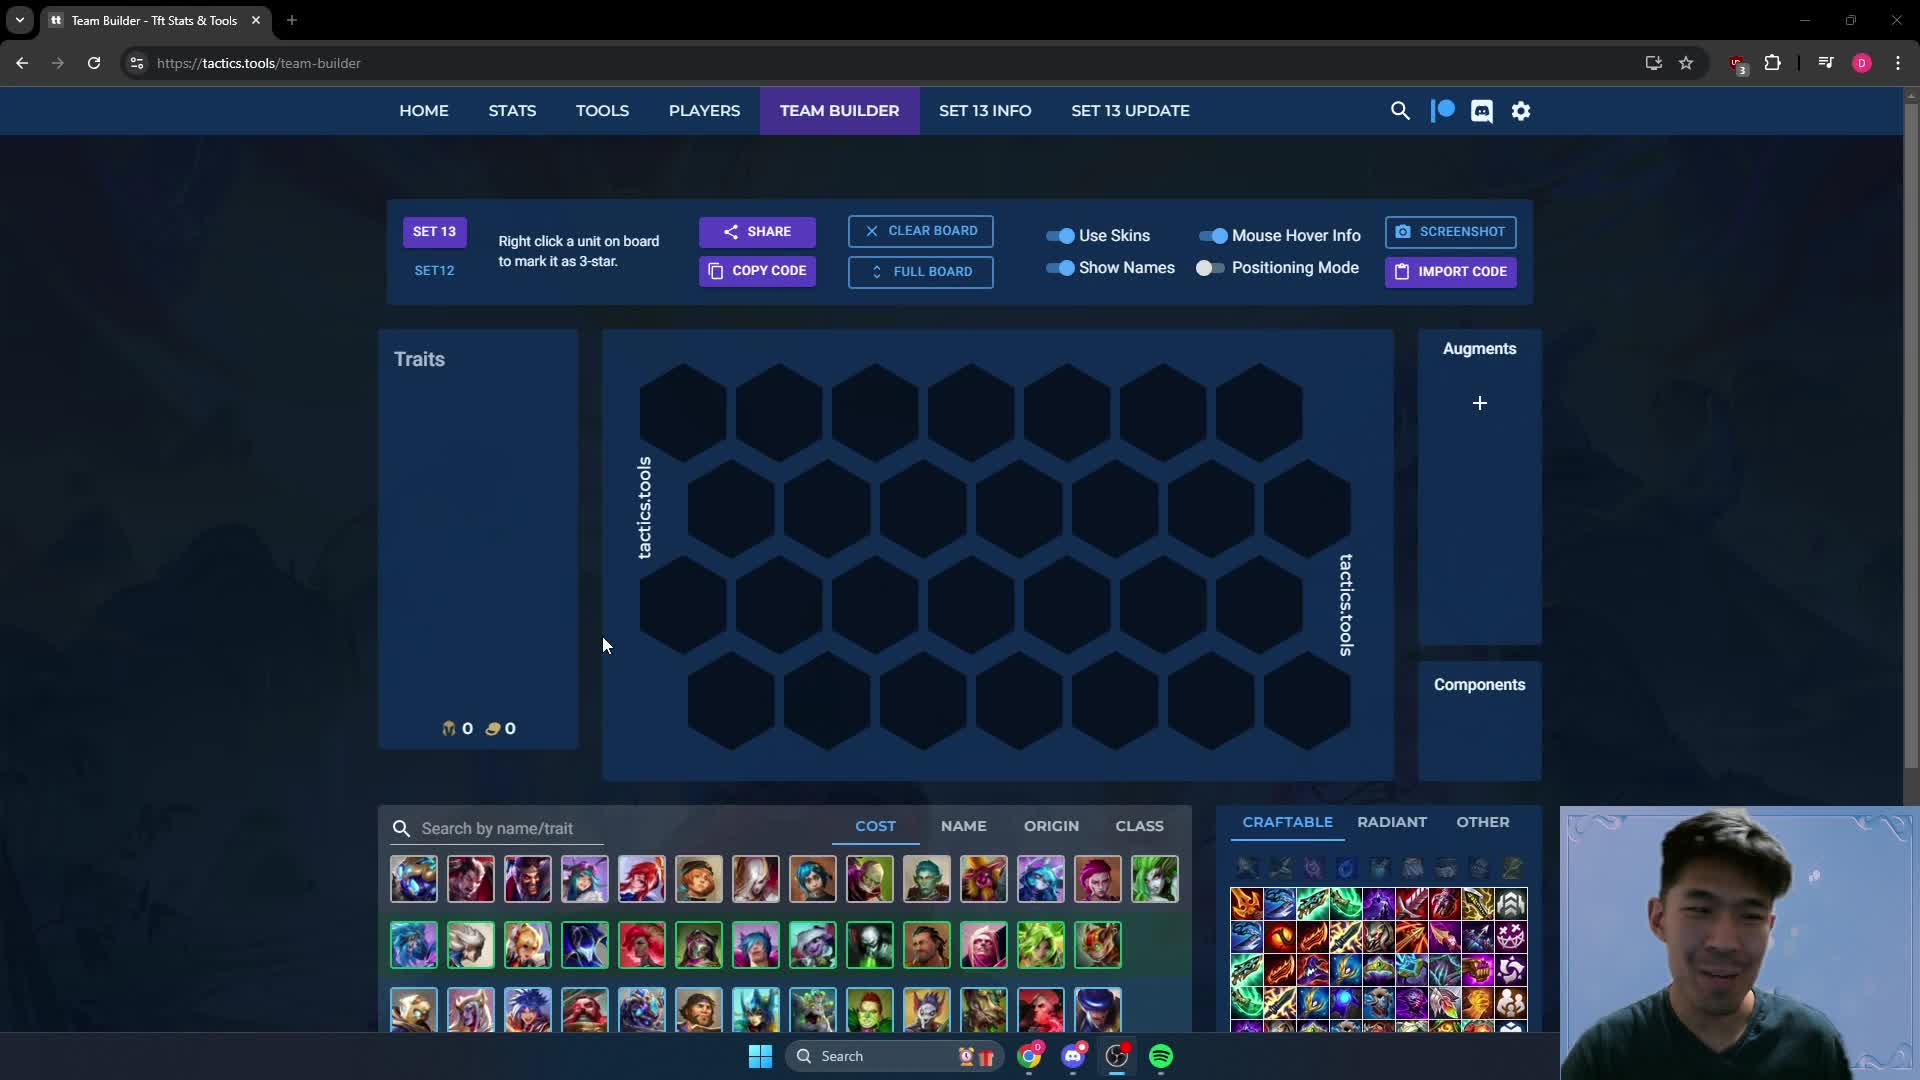
Task: Expand the board with FULL BOARD
Action: pos(921,272)
